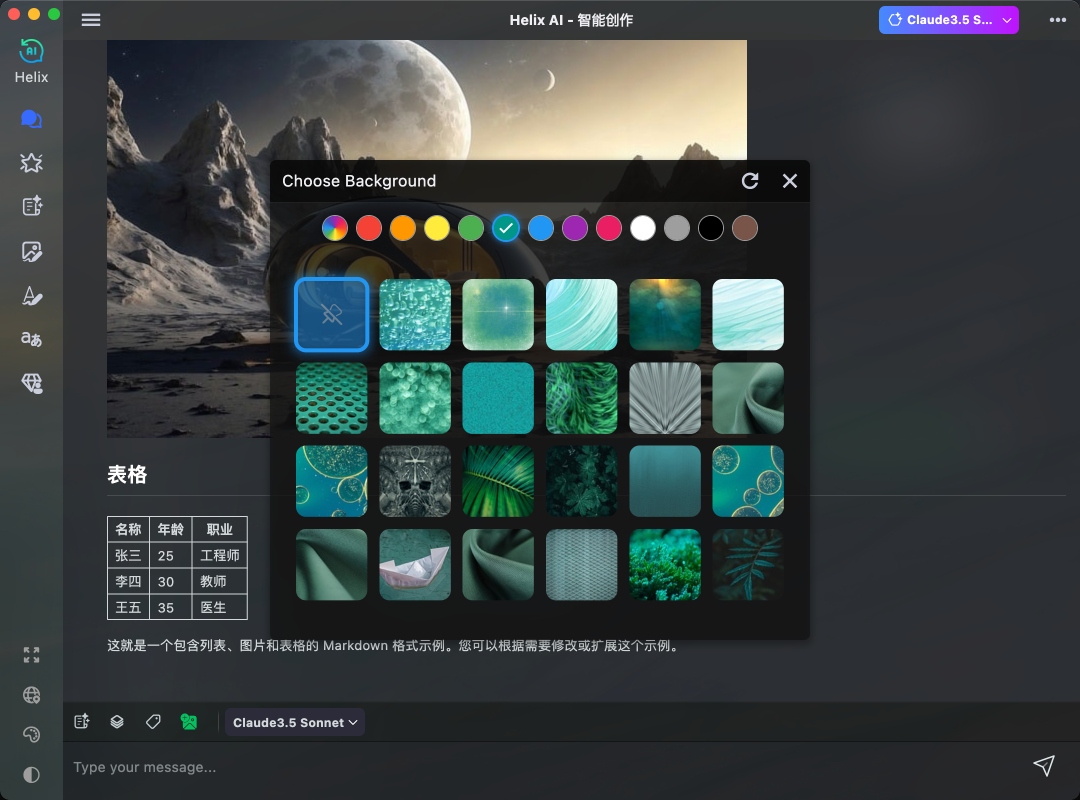The width and height of the screenshot is (1080, 800).
Task: Close the Choose Background dialog
Action: pyautogui.click(x=790, y=181)
